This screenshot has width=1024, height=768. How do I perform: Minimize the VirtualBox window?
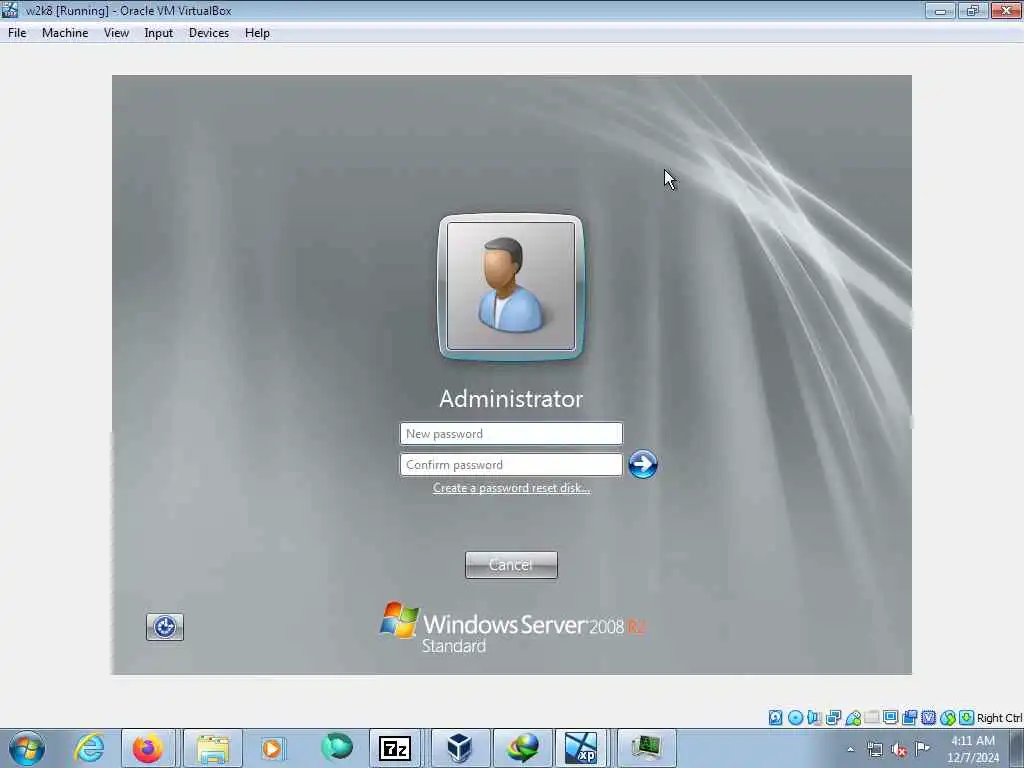point(940,10)
